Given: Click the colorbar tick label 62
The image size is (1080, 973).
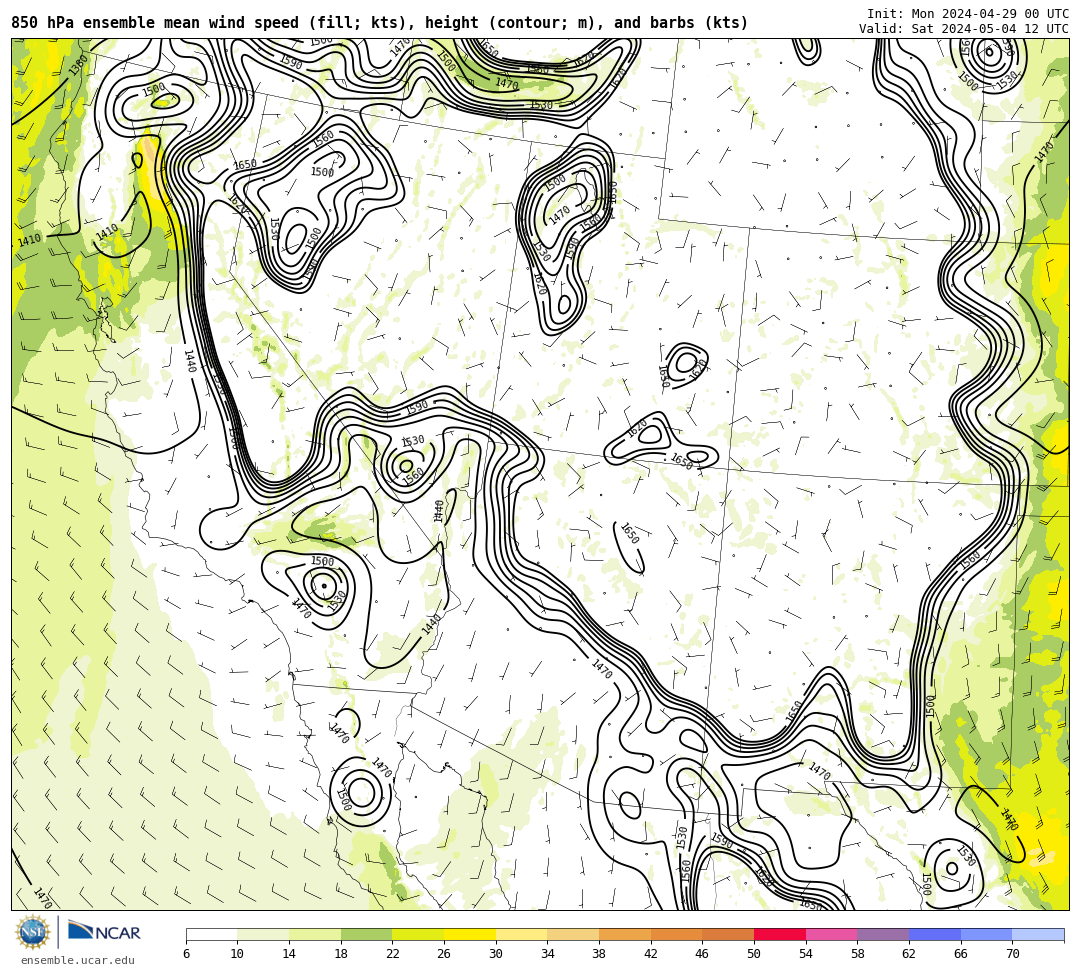Looking at the screenshot, I should (x=909, y=954).
